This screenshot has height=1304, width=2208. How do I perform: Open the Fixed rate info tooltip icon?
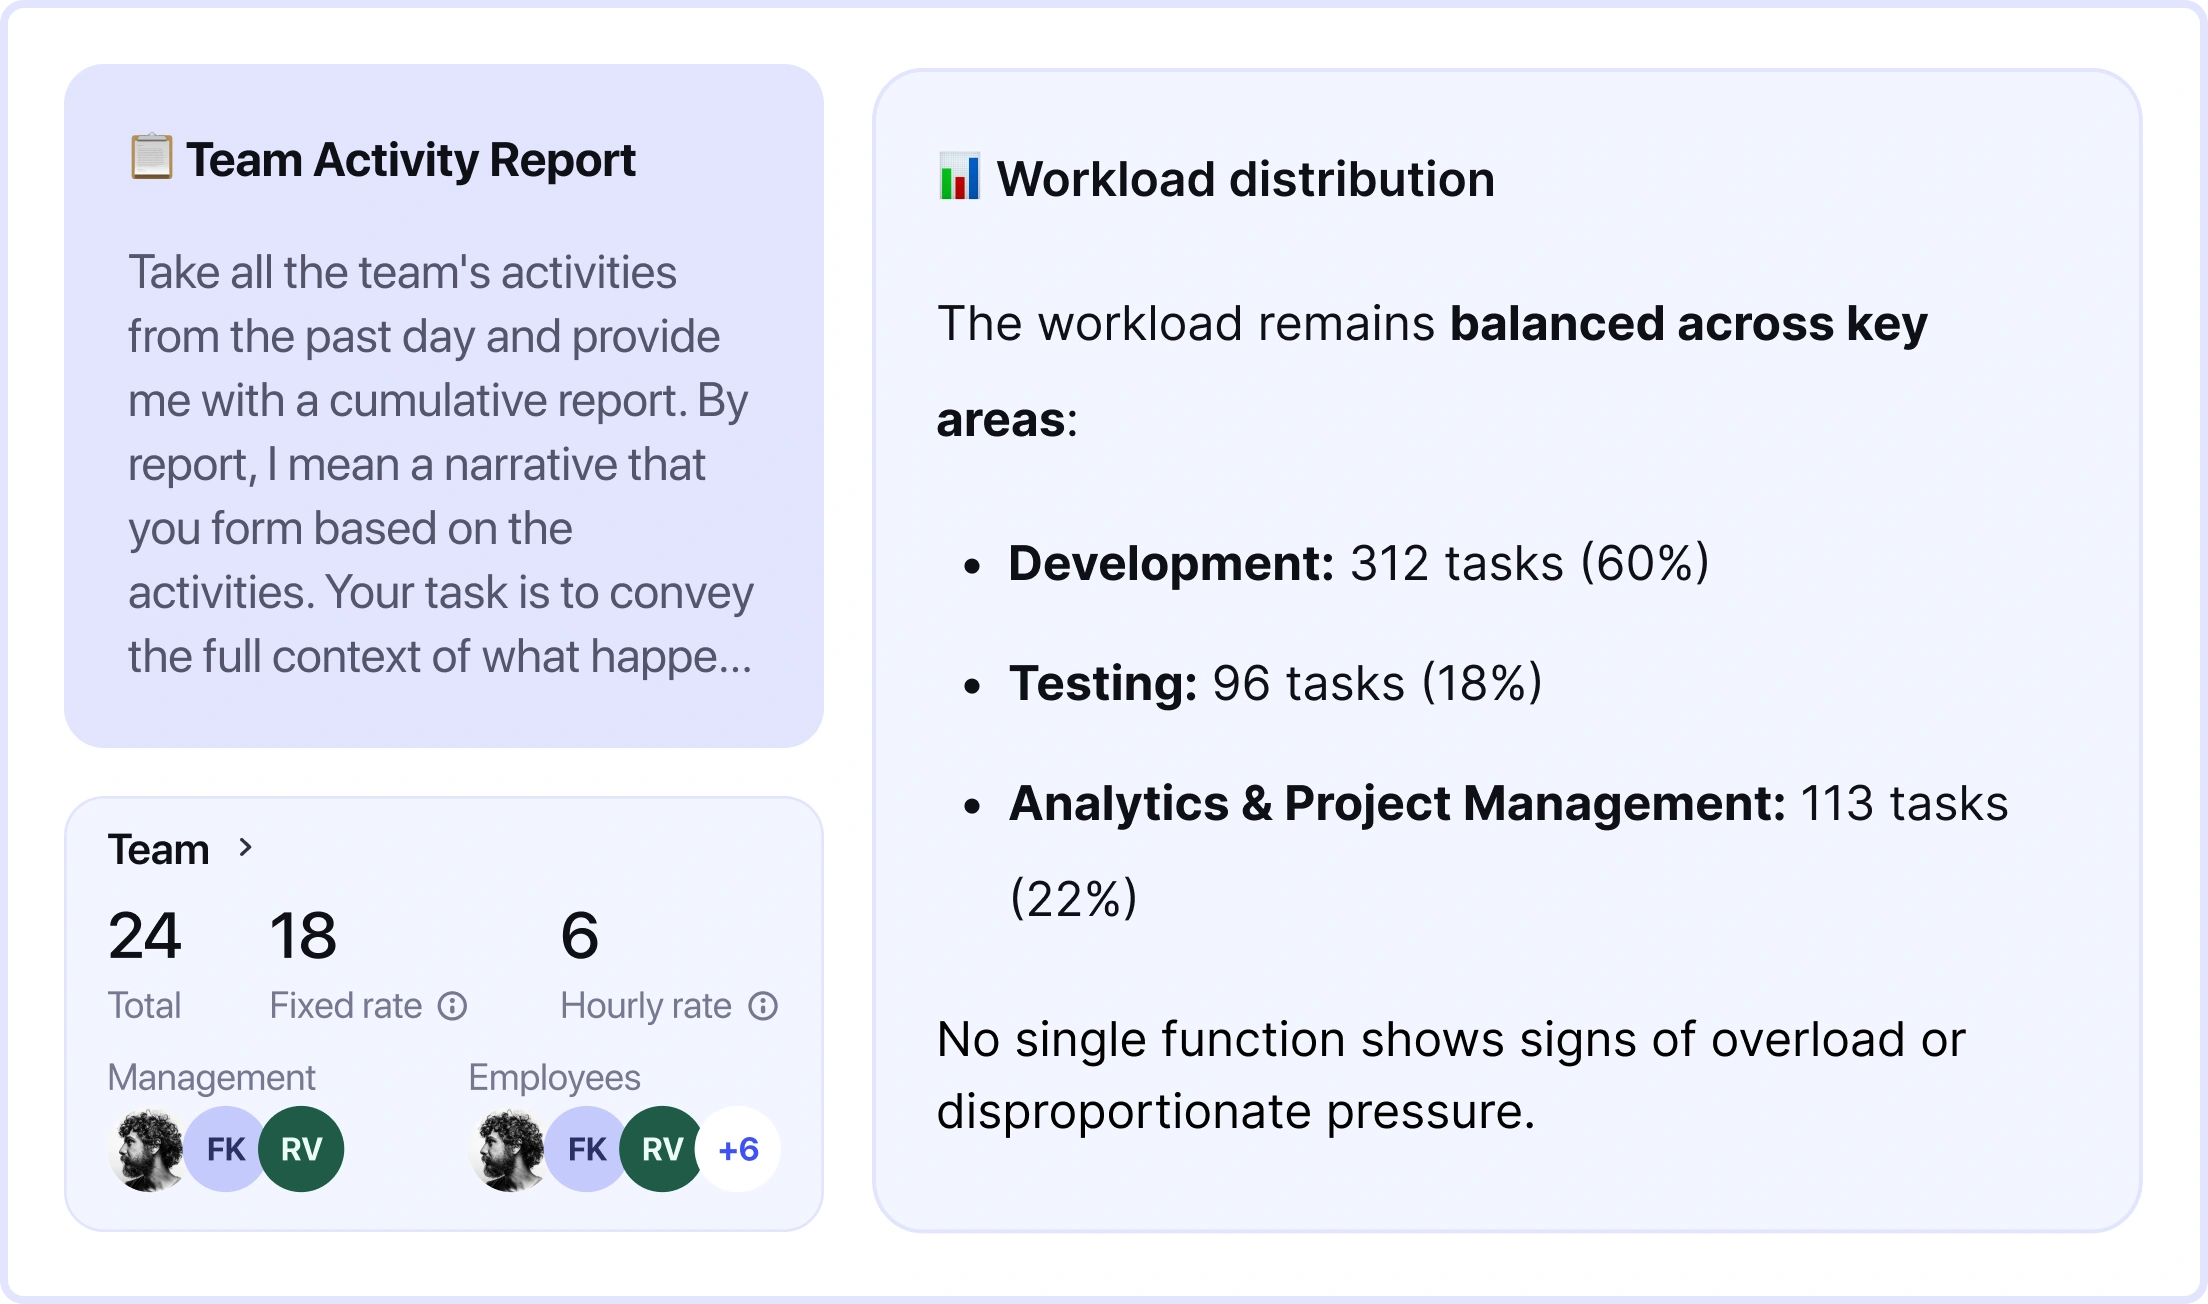pos(453,1006)
